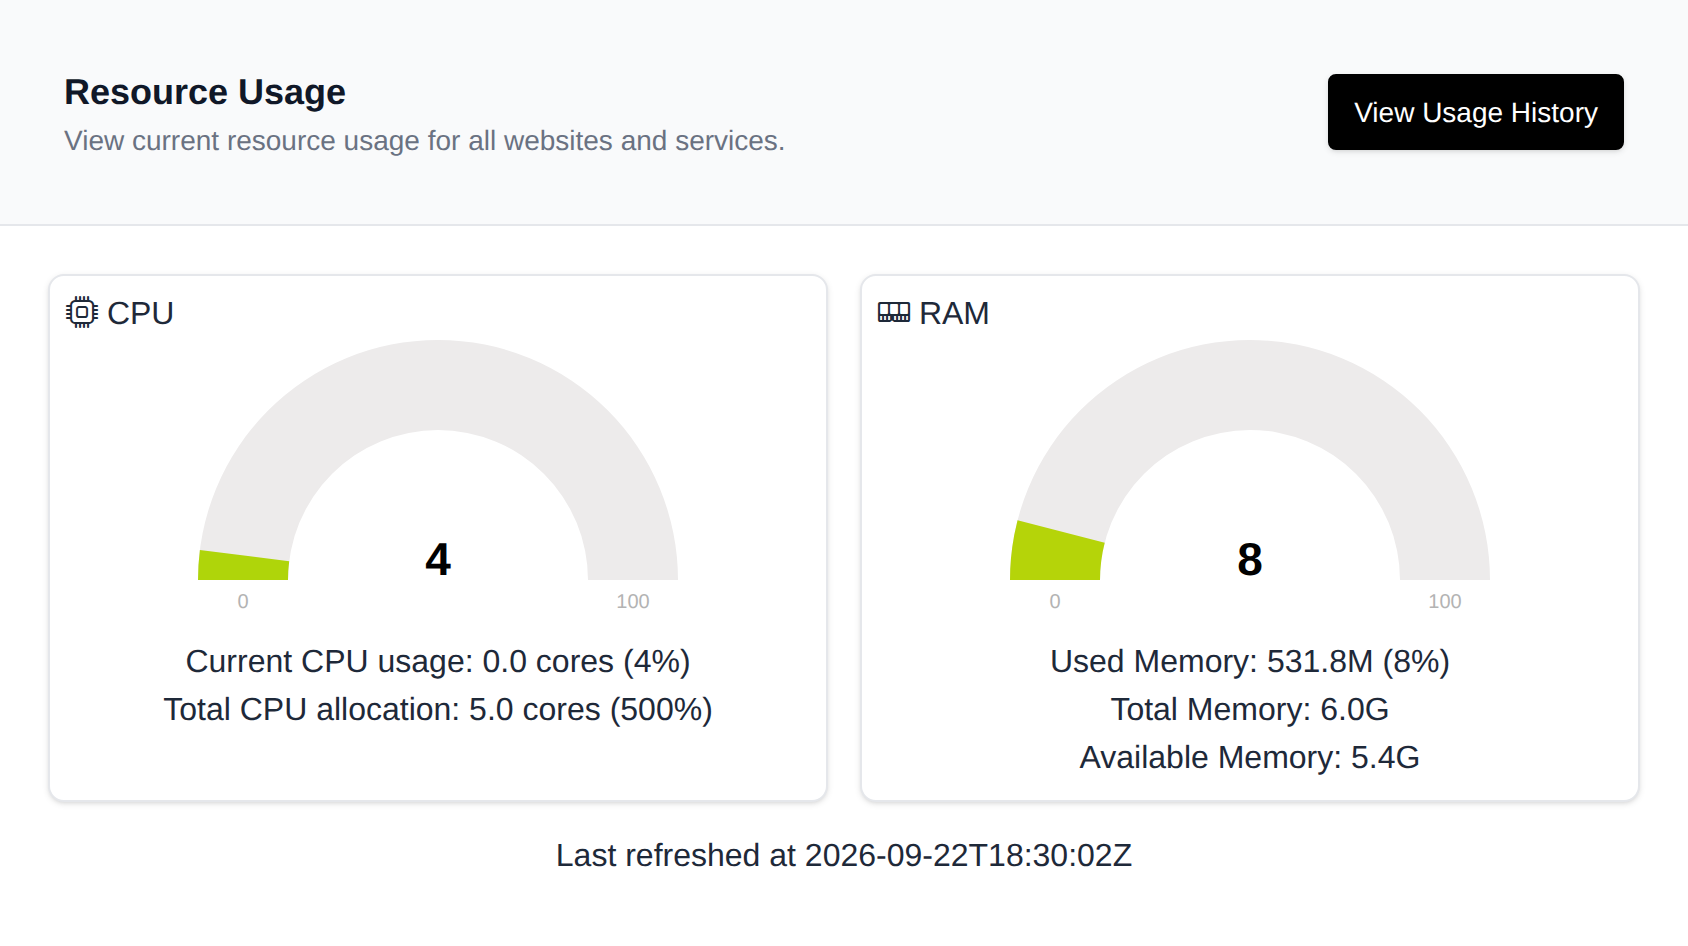This screenshot has height=946, width=1688.
Task: Click the 'Last refreshed at' timestamp
Action: pos(844,855)
